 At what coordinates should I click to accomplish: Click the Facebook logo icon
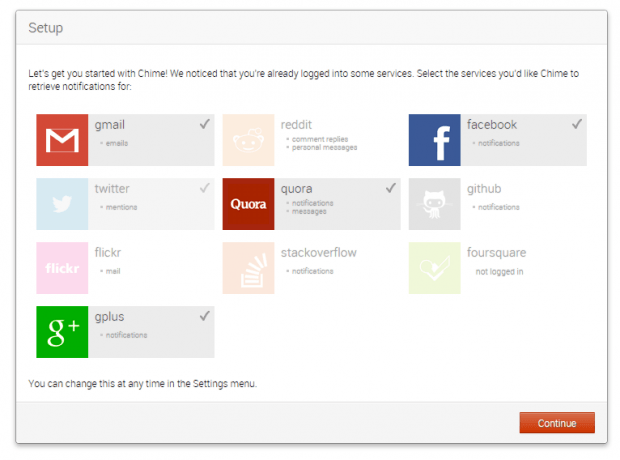434,140
